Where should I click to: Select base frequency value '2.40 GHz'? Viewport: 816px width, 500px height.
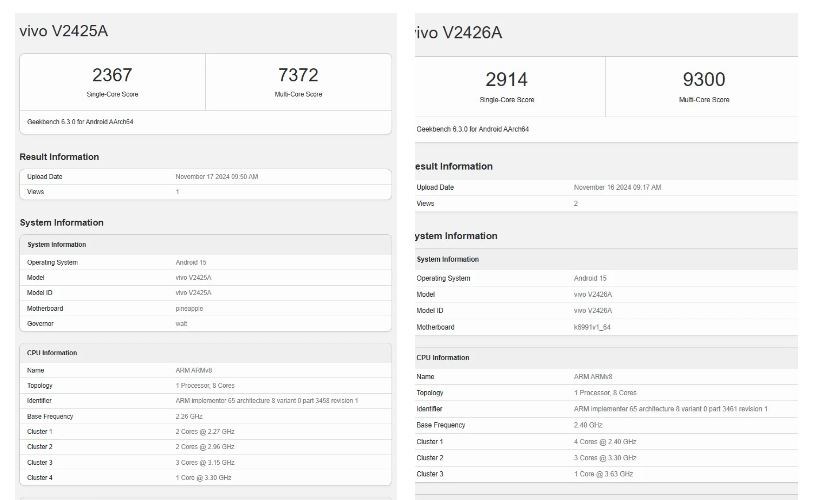[588, 425]
